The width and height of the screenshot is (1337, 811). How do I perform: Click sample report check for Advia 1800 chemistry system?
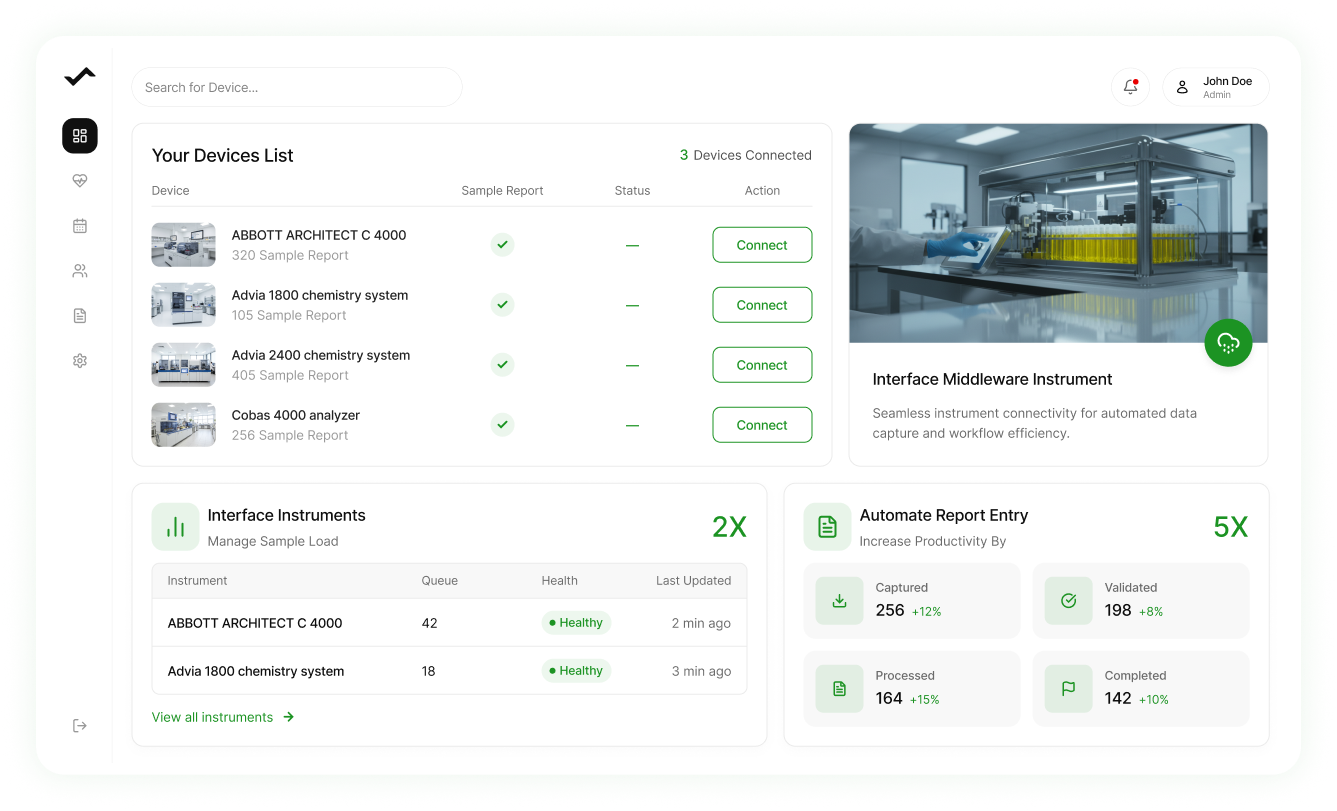[503, 305]
